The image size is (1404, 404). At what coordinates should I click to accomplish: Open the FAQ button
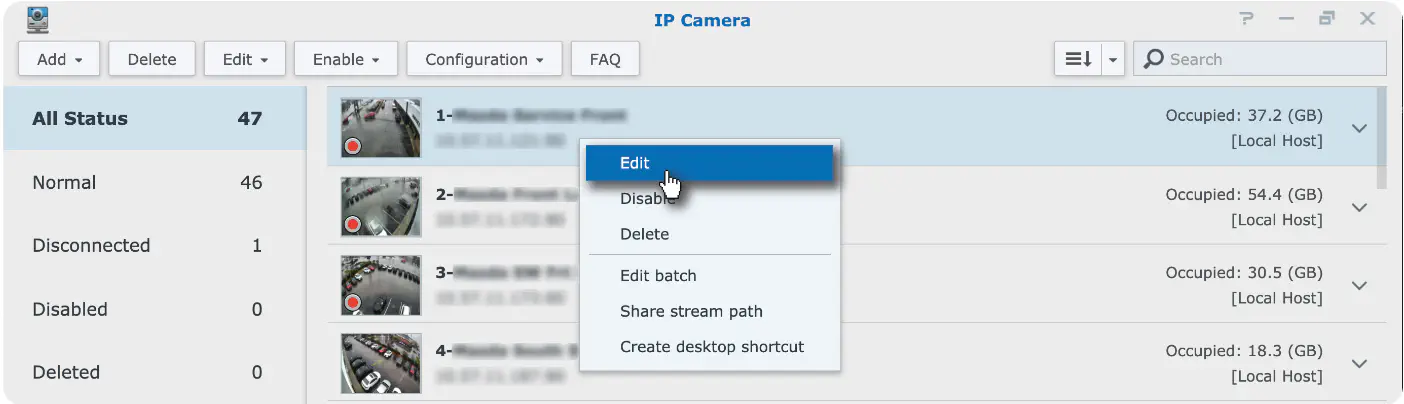[605, 59]
